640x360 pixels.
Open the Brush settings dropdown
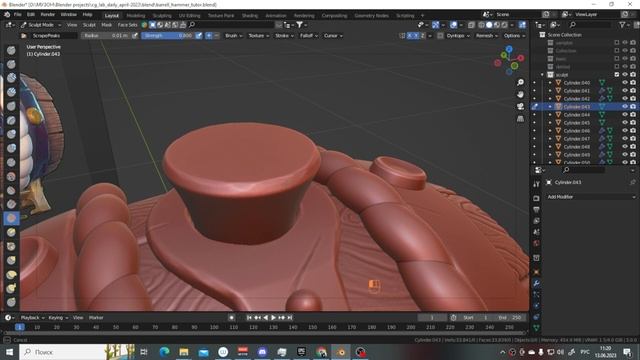(x=233, y=36)
